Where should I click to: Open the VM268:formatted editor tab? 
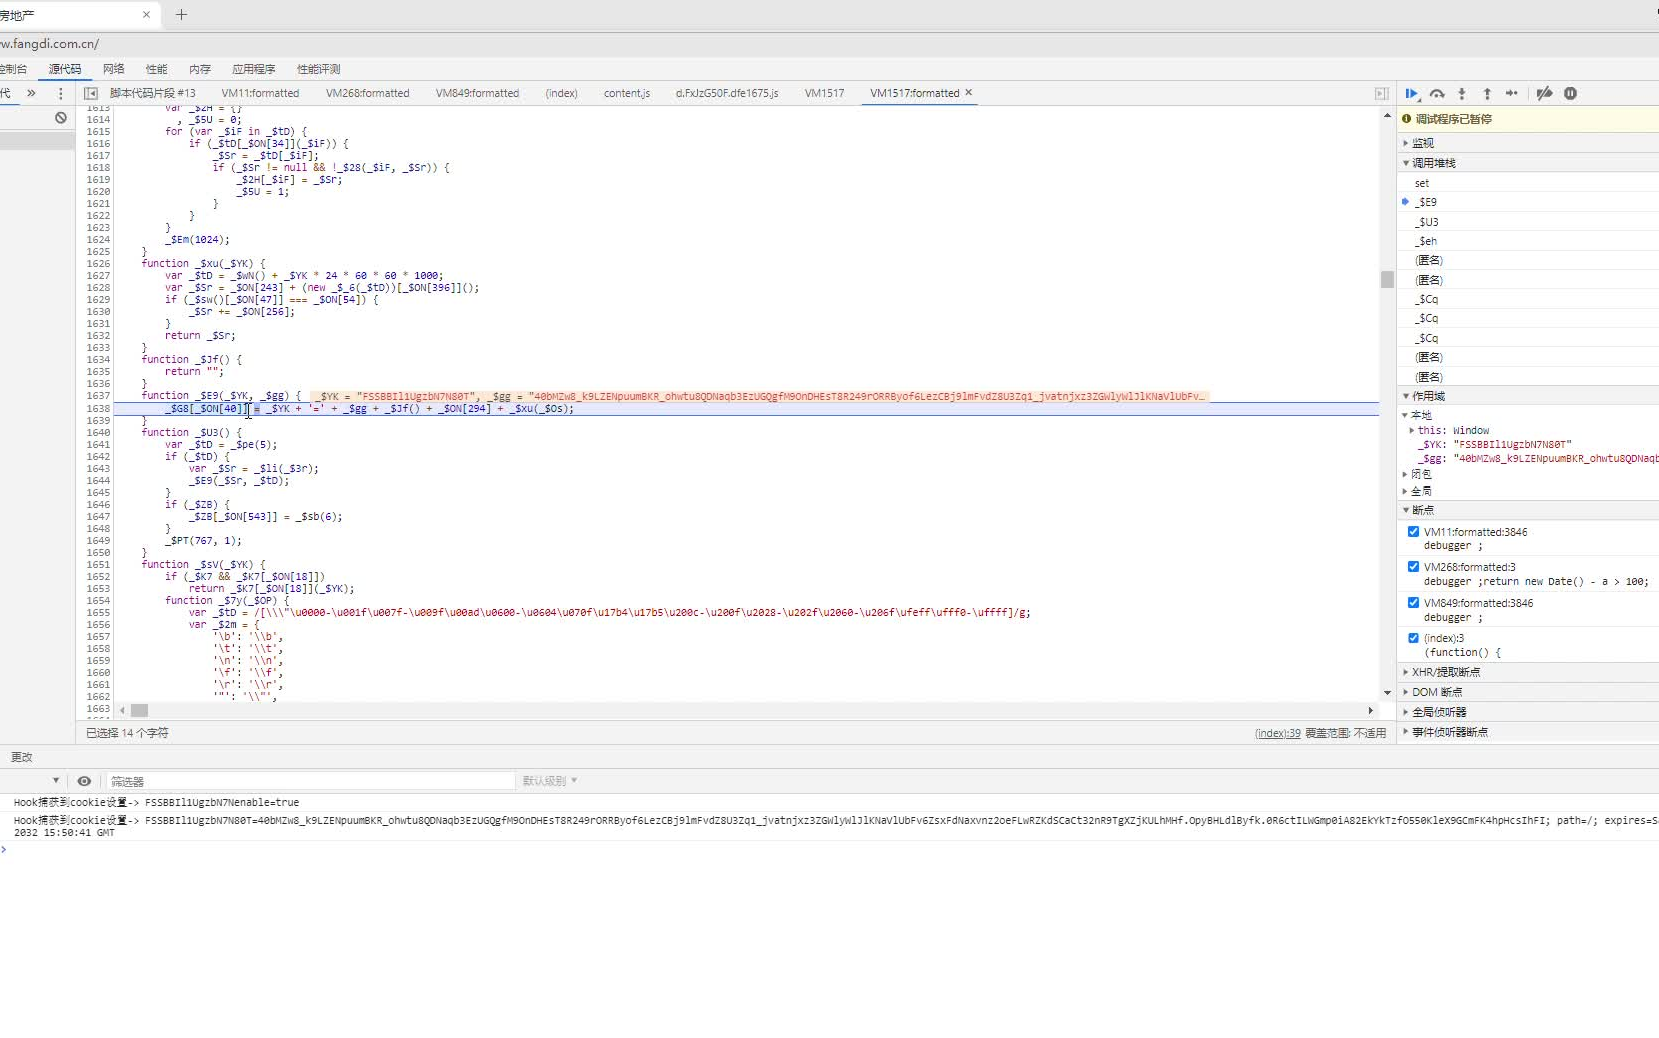[x=368, y=93]
